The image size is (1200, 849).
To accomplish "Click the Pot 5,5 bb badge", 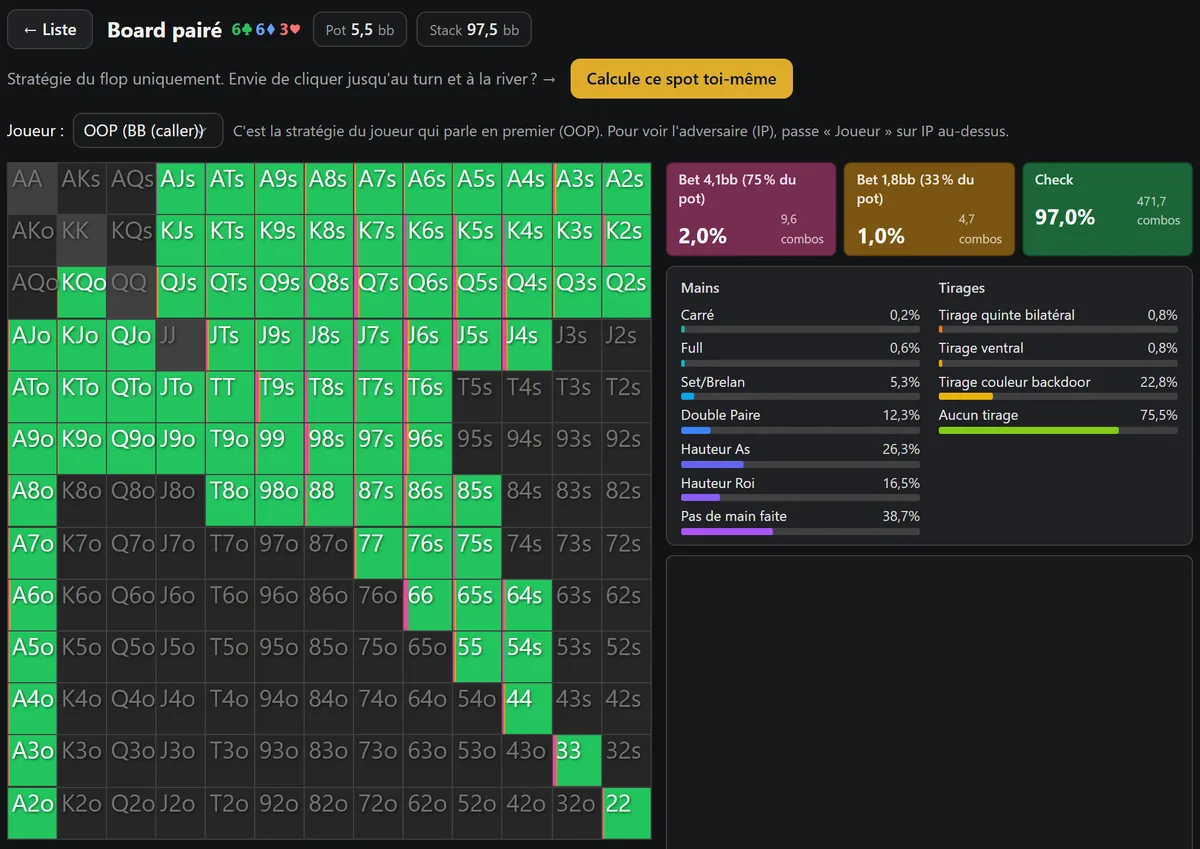I will pos(360,30).
